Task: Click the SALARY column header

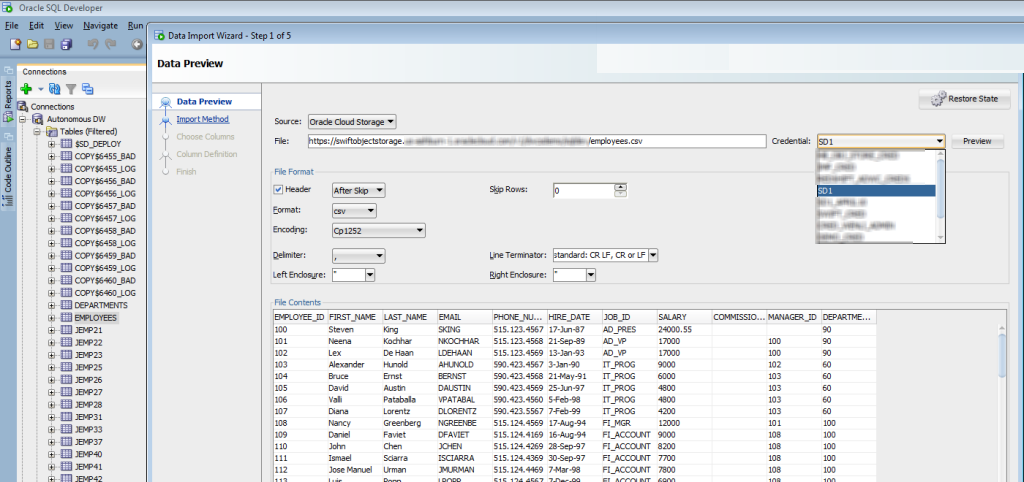Action: pyautogui.click(x=684, y=317)
